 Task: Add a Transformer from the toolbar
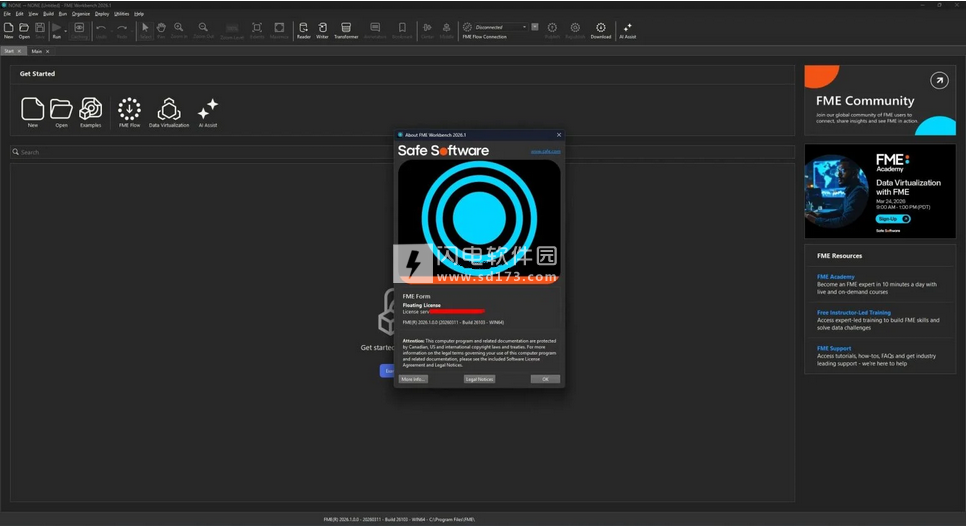coord(345,29)
